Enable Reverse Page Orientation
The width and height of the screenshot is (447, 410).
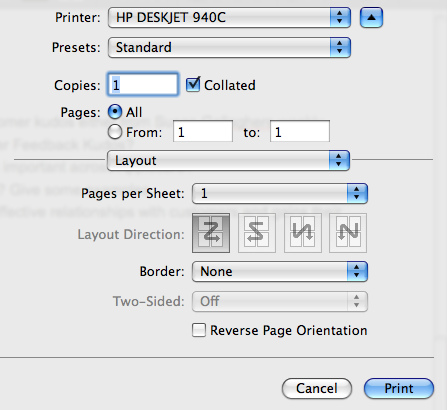pyautogui.click(x=199, y=330)
